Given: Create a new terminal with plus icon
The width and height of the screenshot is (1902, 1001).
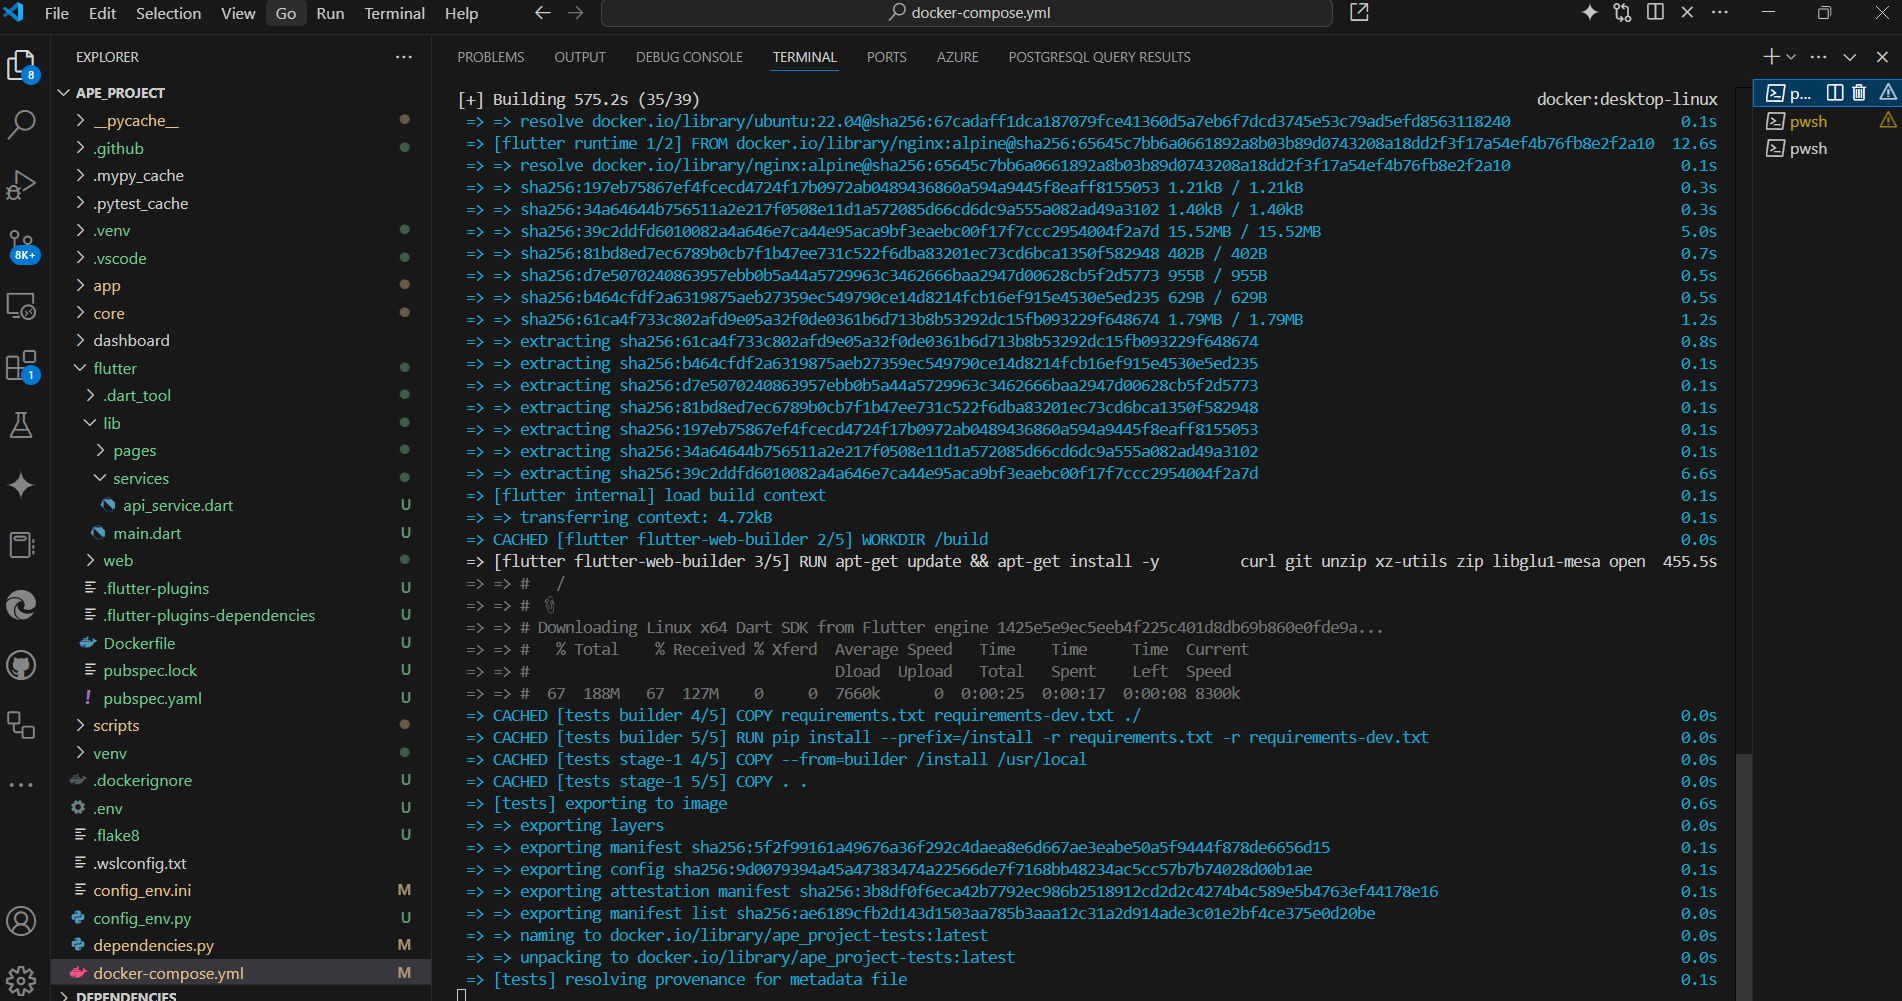Looking at the screenshot, I should (x=1771, y=57).
